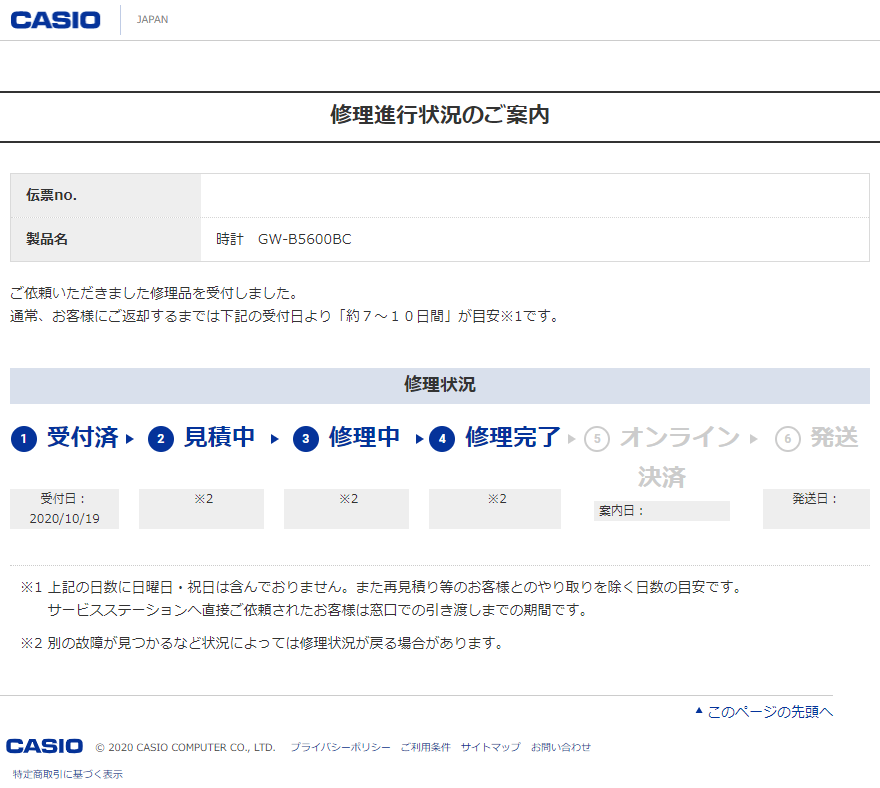Open the ご利用条件 footer link
880x788 pixels.
click(425, 747)
